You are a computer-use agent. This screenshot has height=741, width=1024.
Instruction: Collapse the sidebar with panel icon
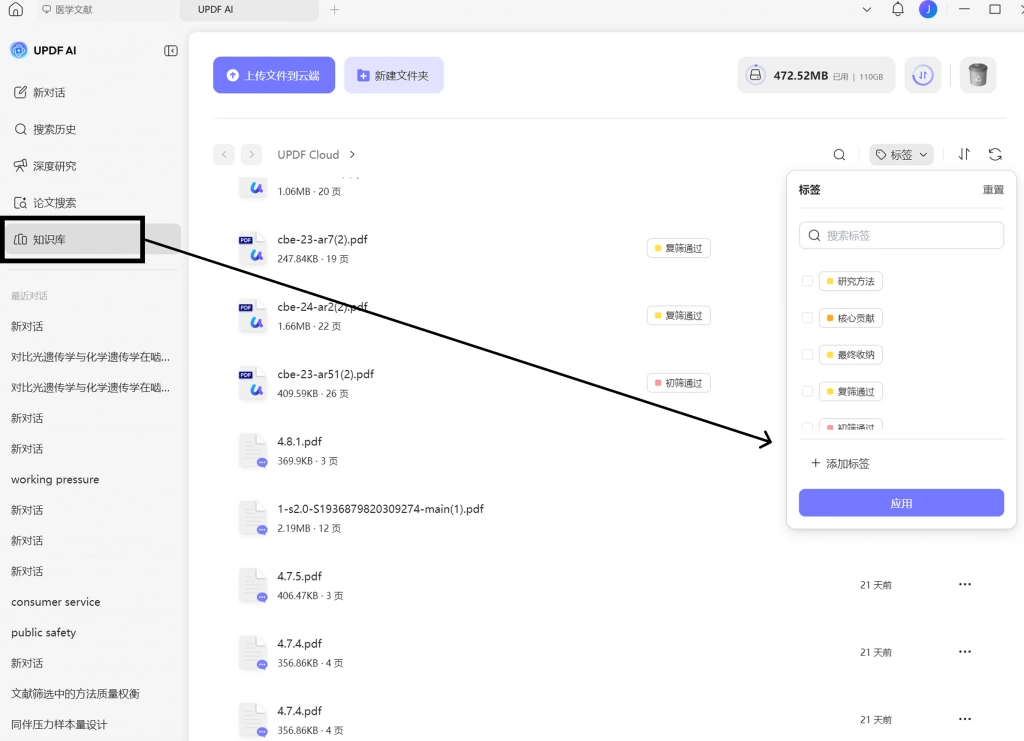tap(170, 50)
